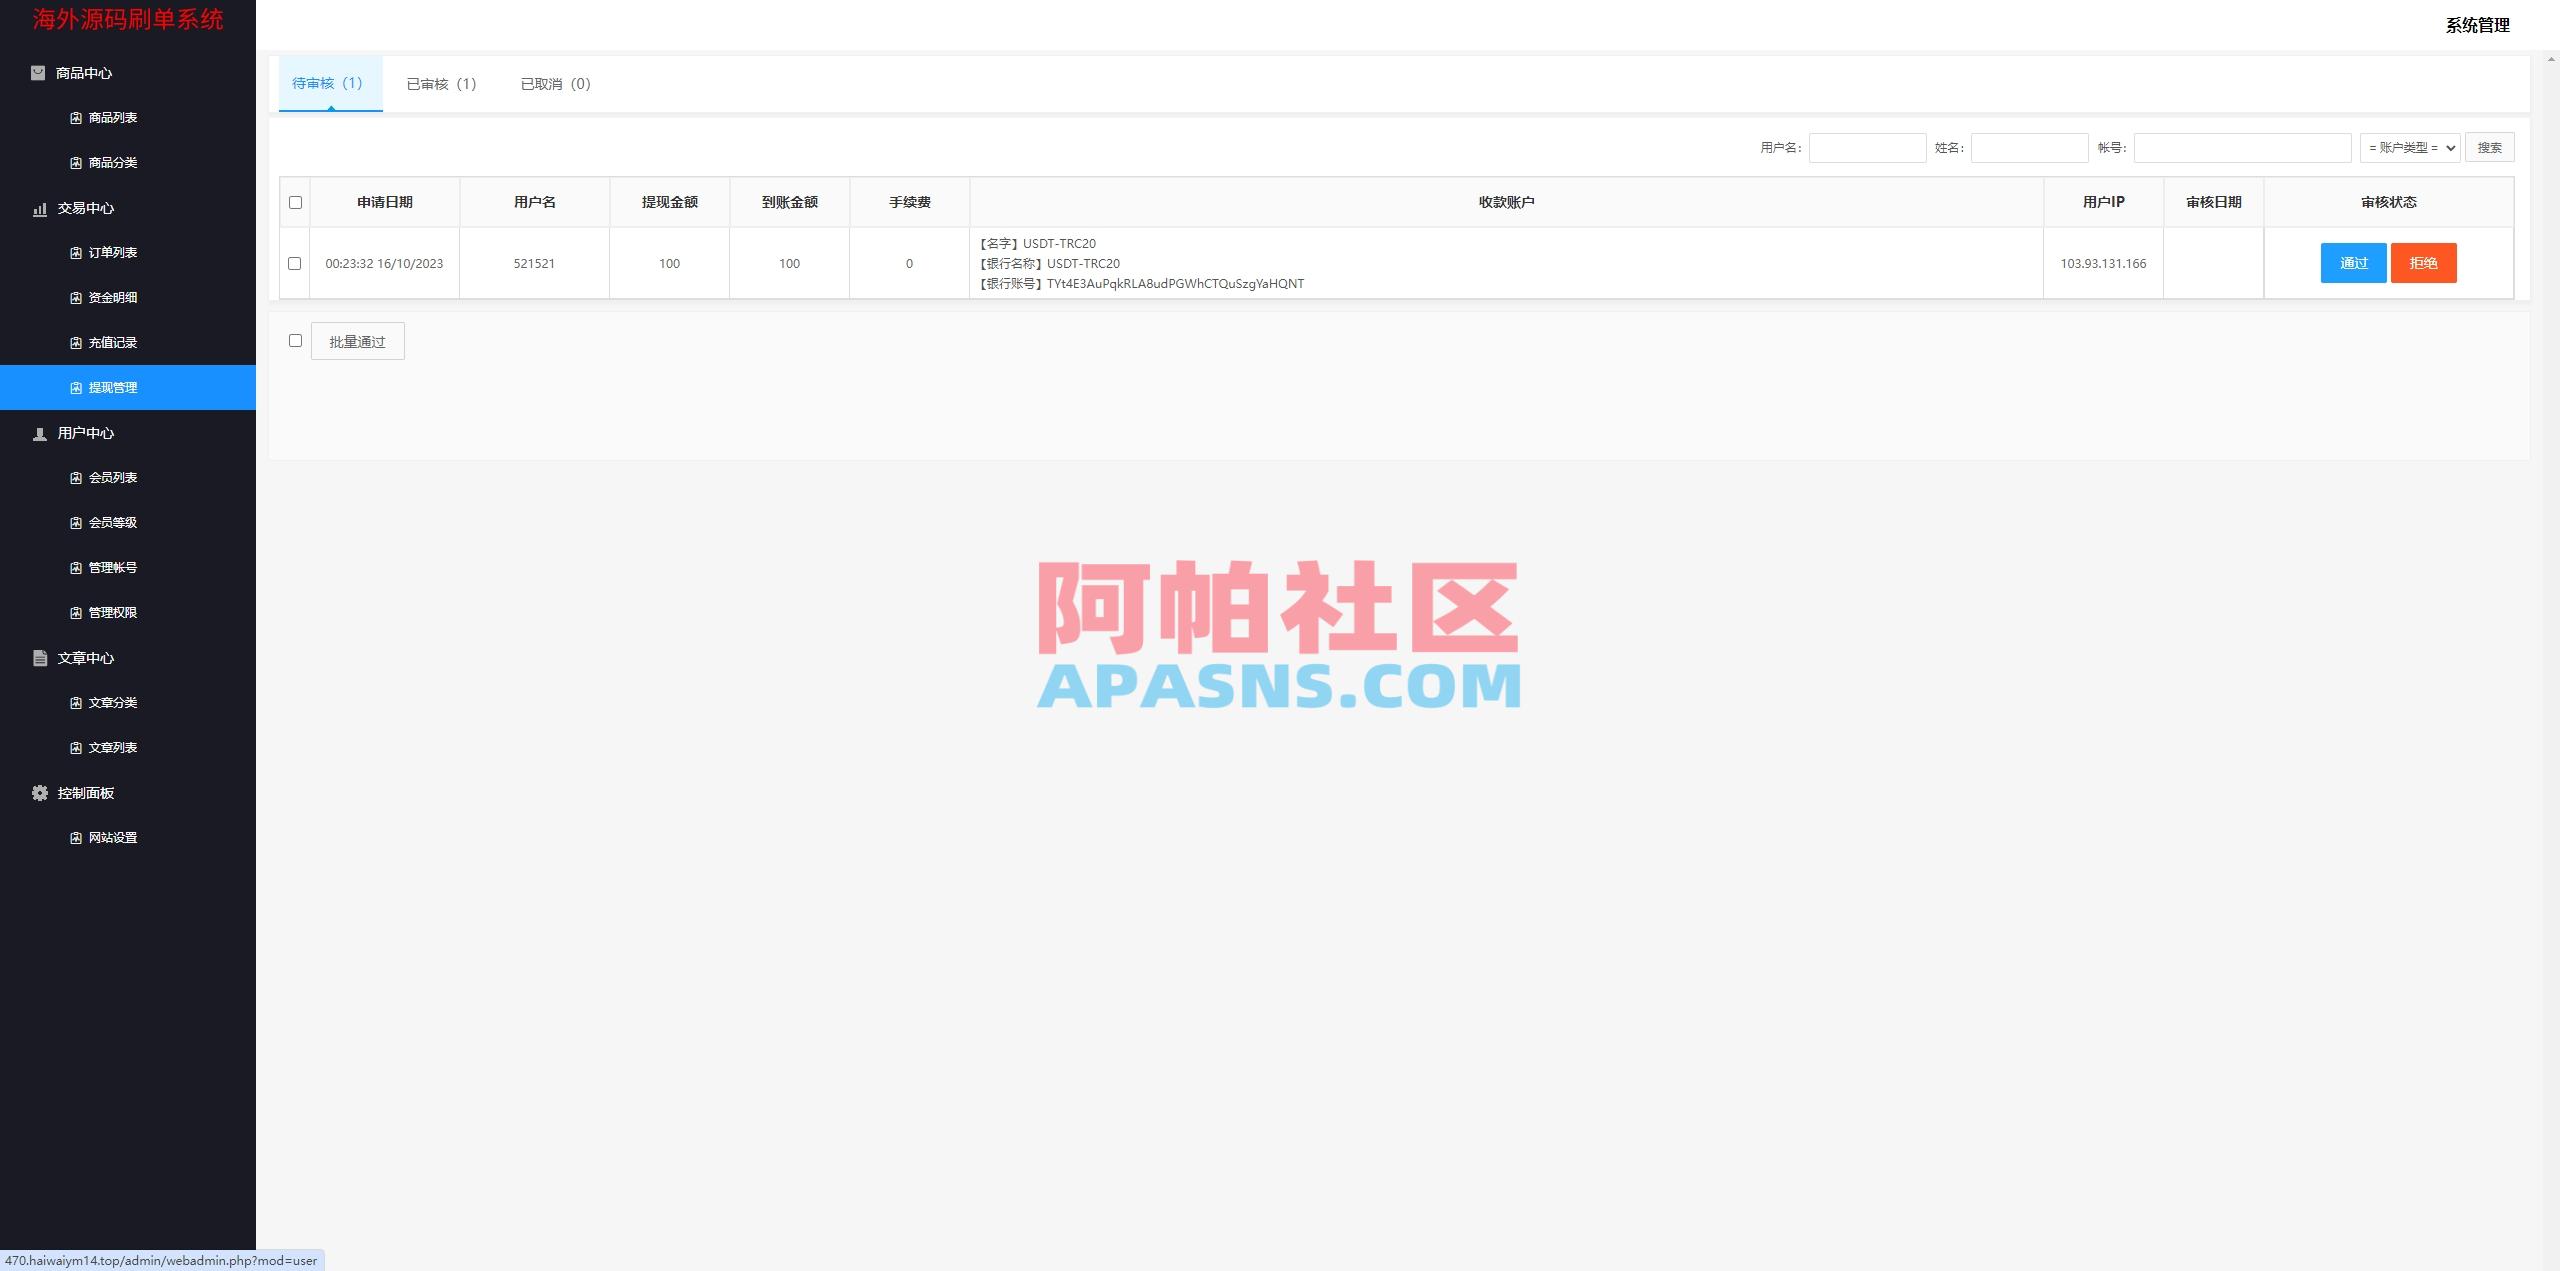Click the 搜索 search button
This screenshot has width=2560, height=1271.
click(x=2490, y=147)
